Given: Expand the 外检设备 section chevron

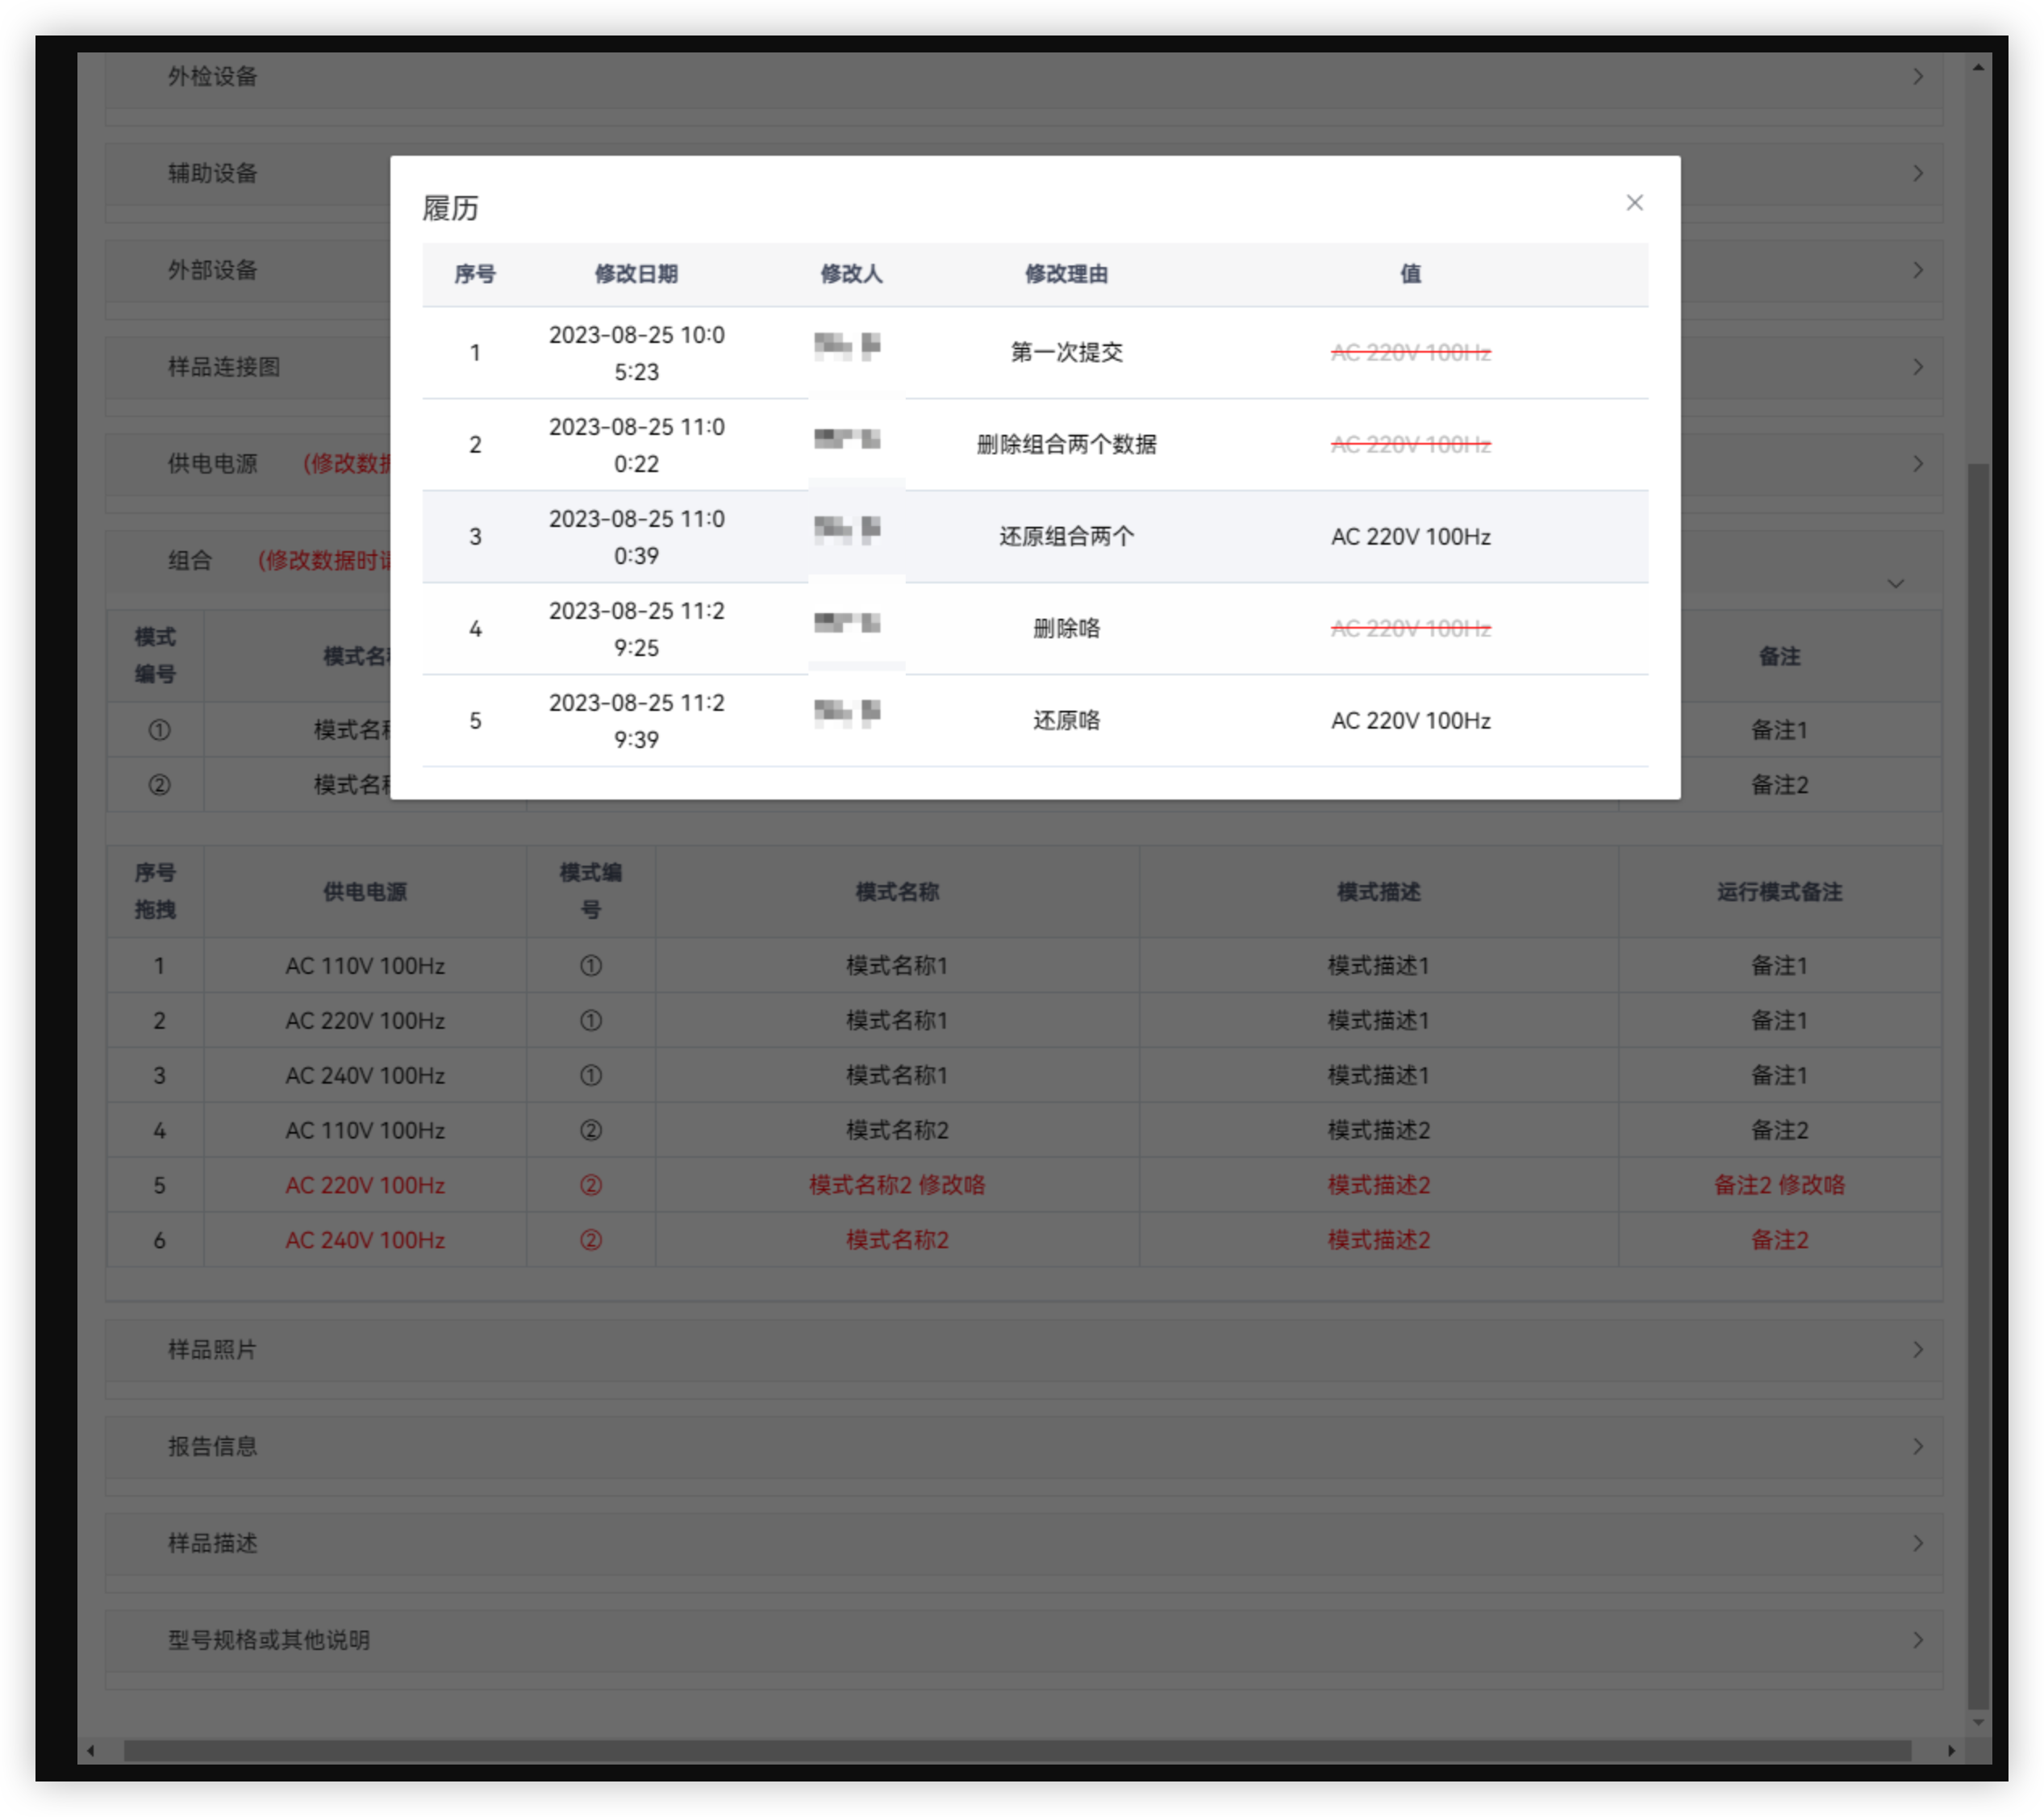Looking at the screenshot, I should [x=1917, y=76].
